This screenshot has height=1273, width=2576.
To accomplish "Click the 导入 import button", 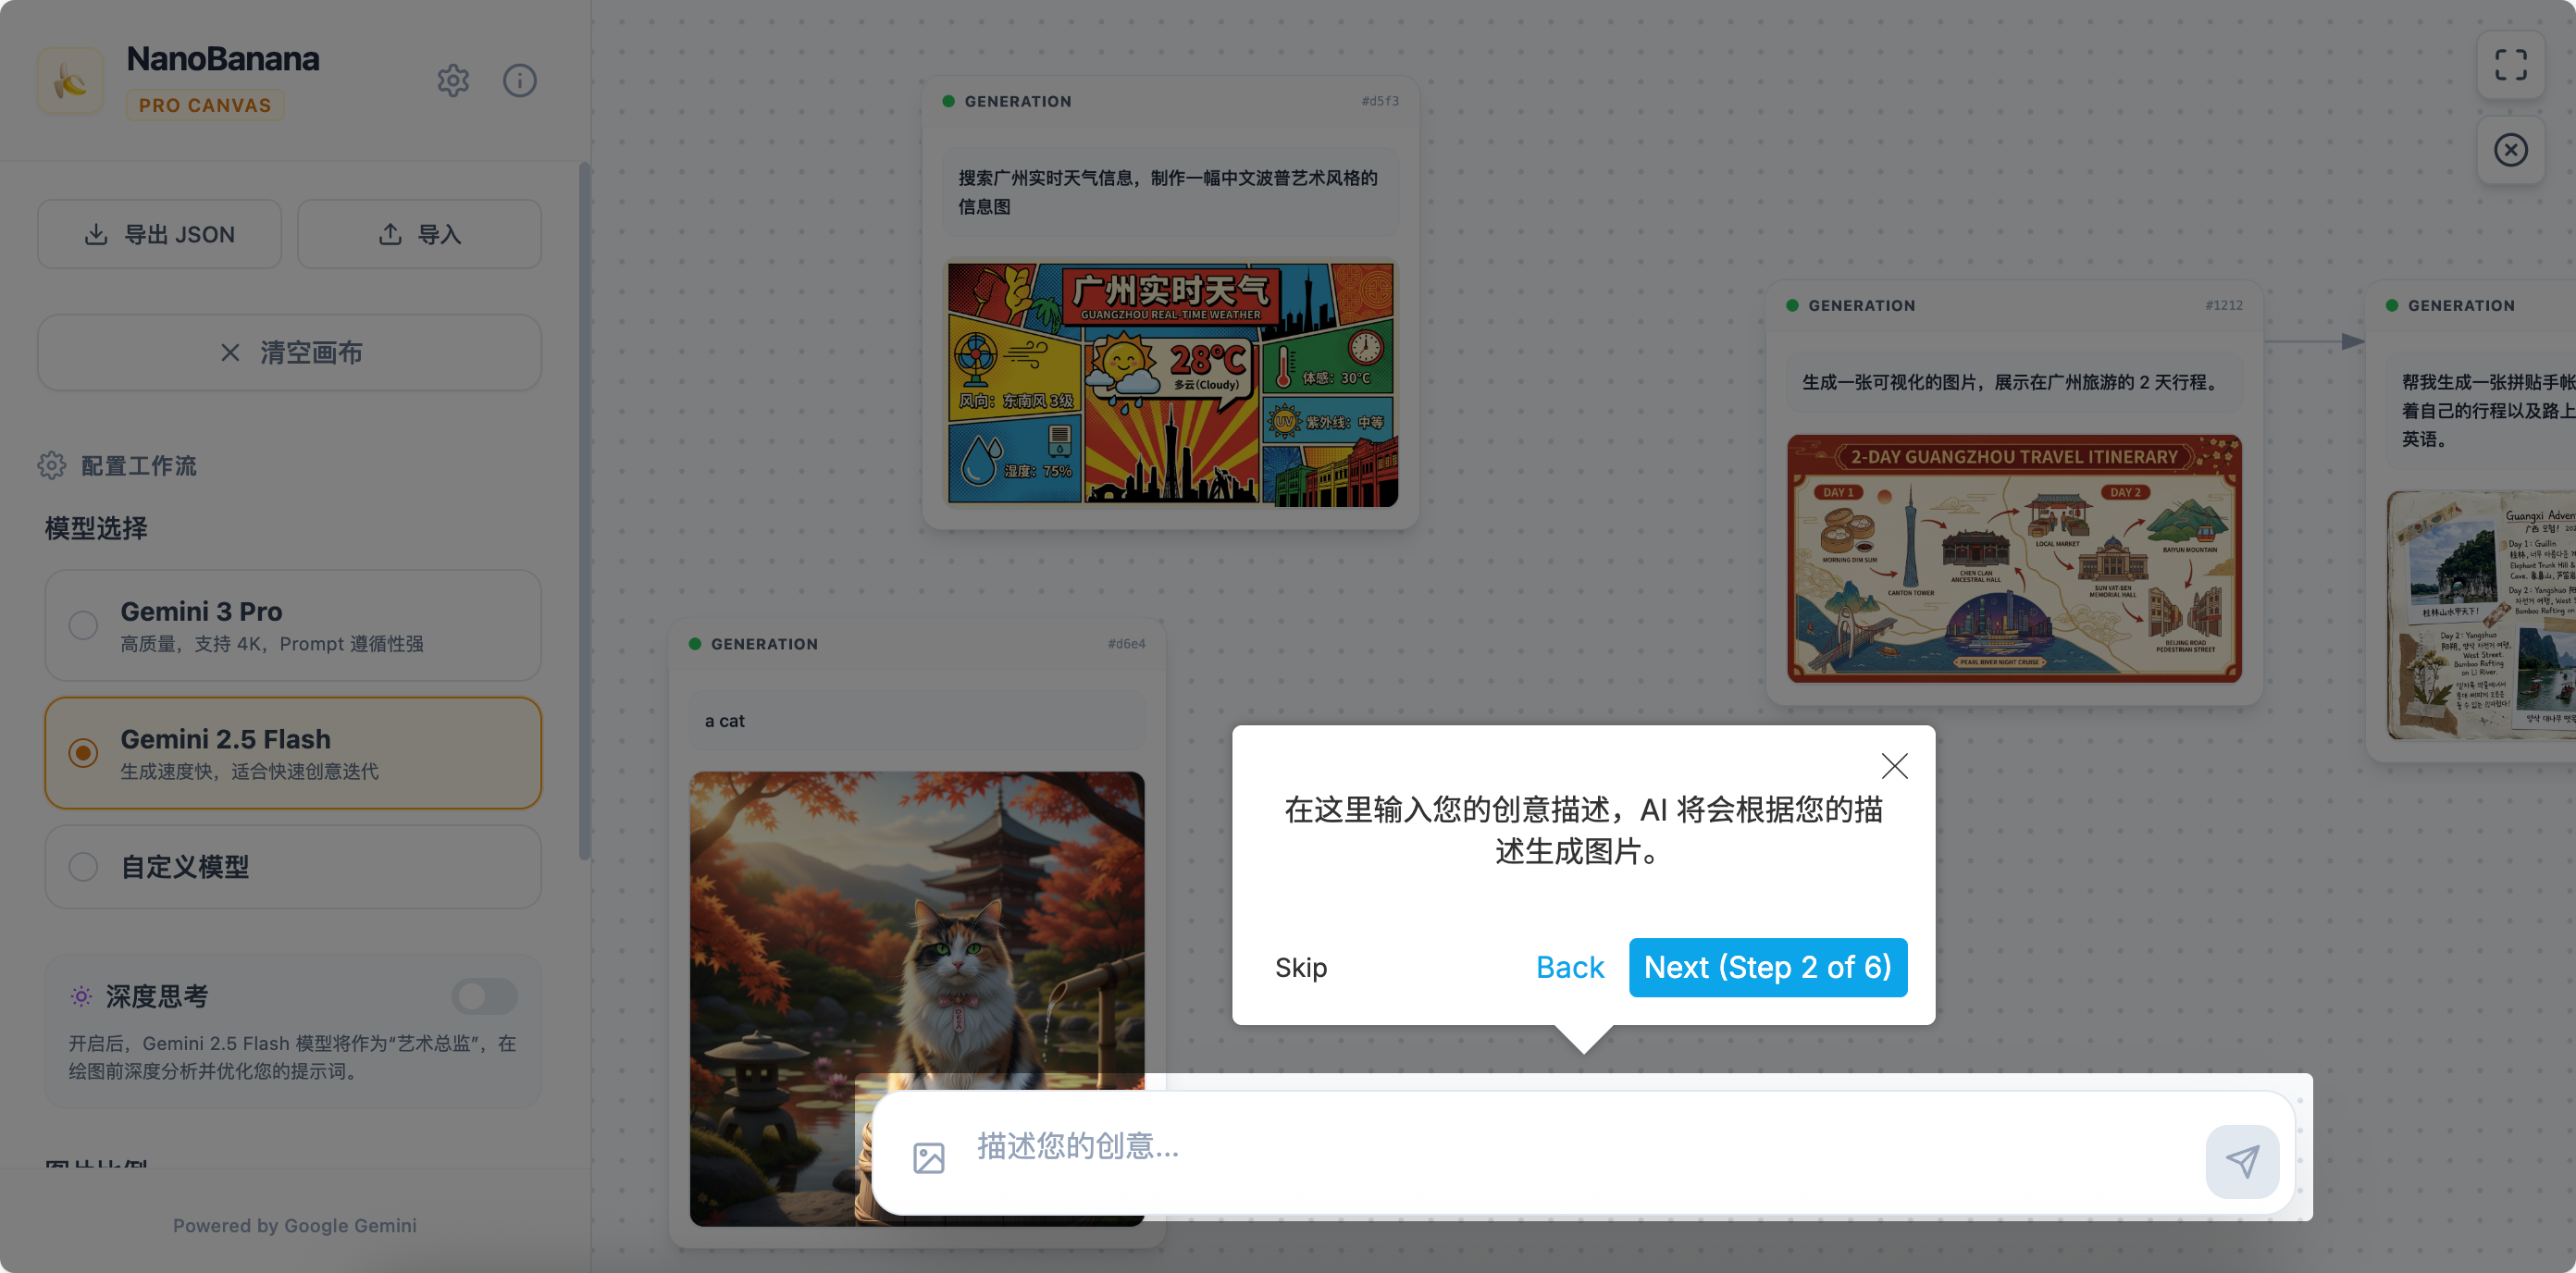I will pyautogui.click(x=419, y=234).
